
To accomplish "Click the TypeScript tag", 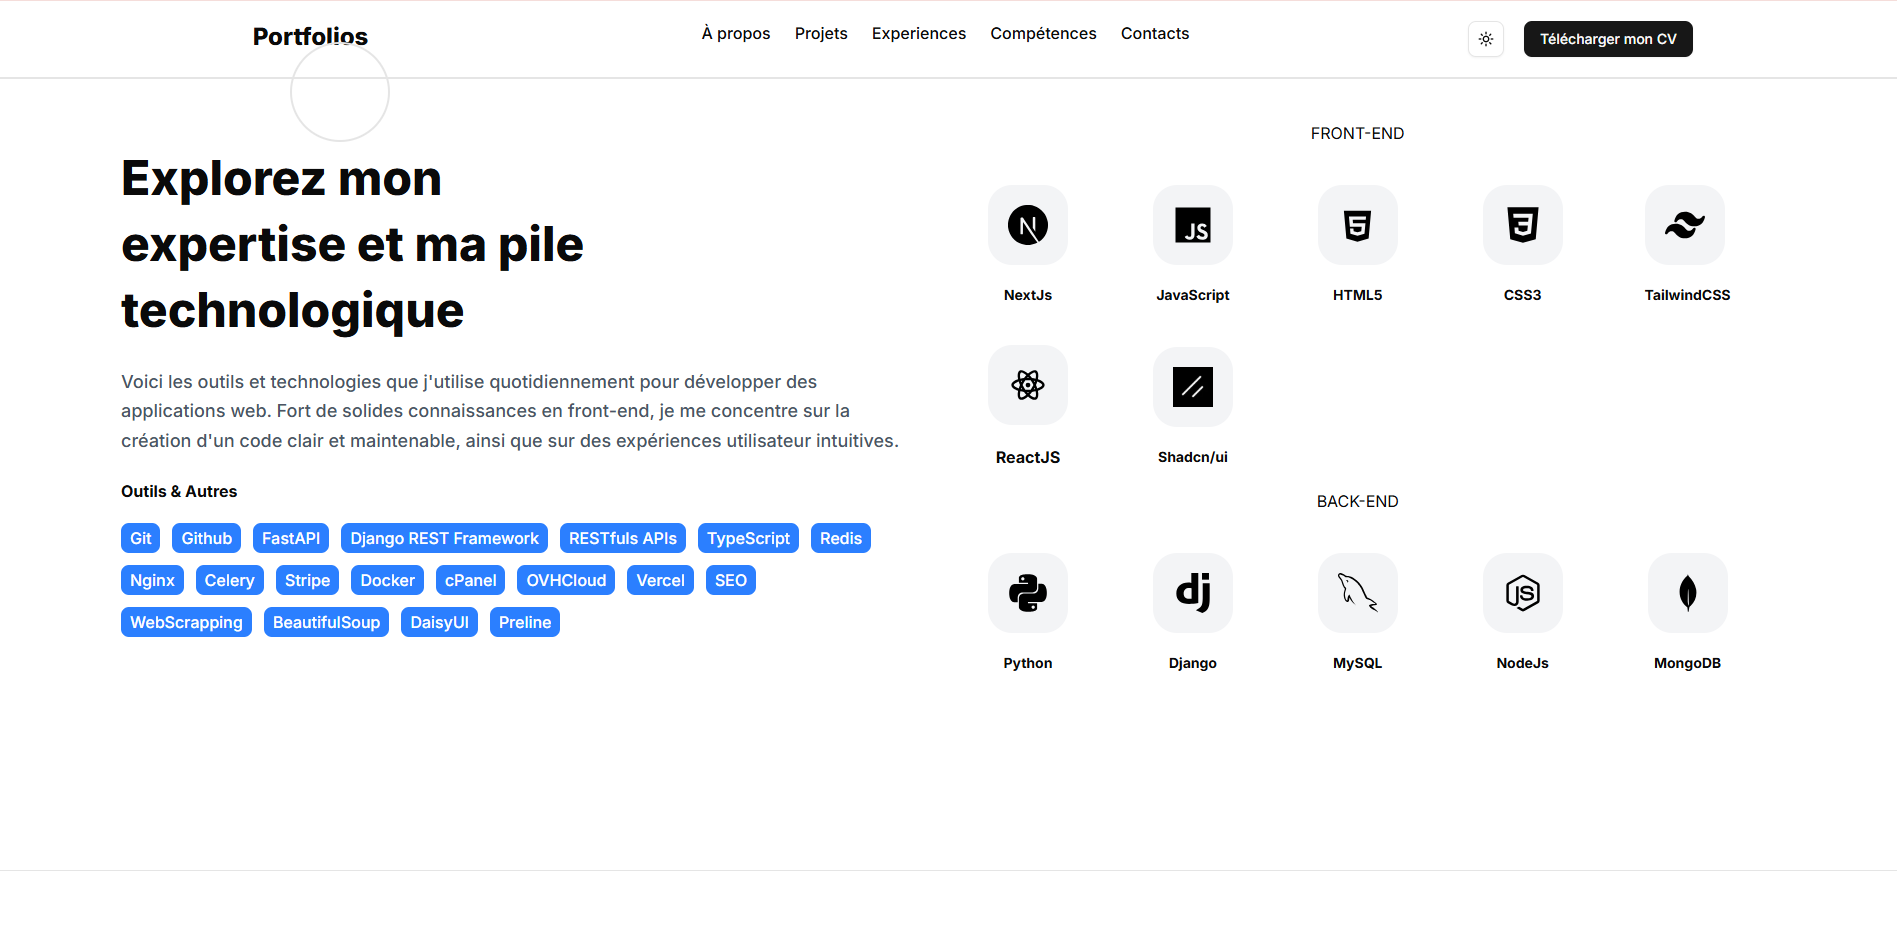I will point(748,538).
